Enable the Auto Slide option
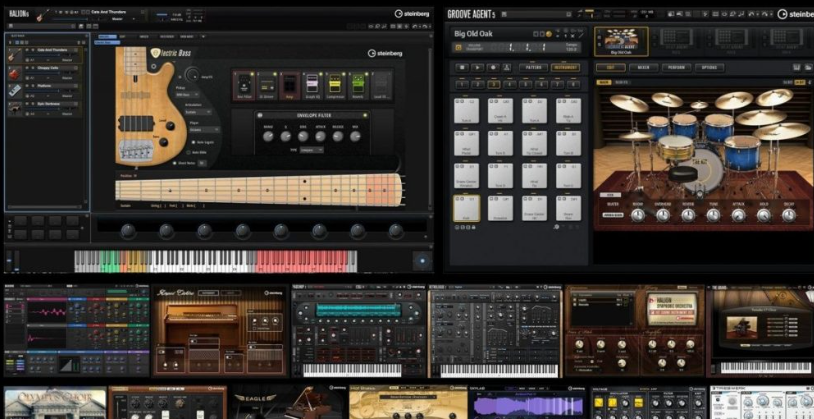814x419 pixels. pyautogui.click(x=188, y=152)
